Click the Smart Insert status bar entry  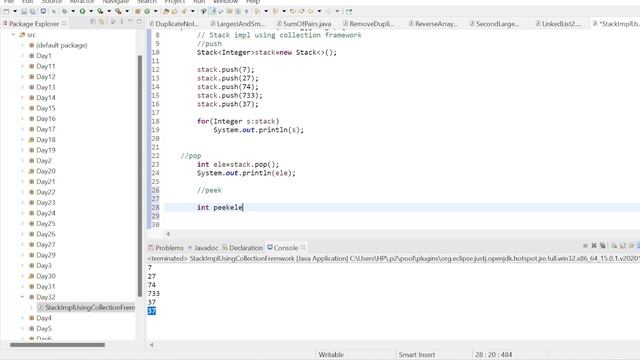tap(417, 355)
